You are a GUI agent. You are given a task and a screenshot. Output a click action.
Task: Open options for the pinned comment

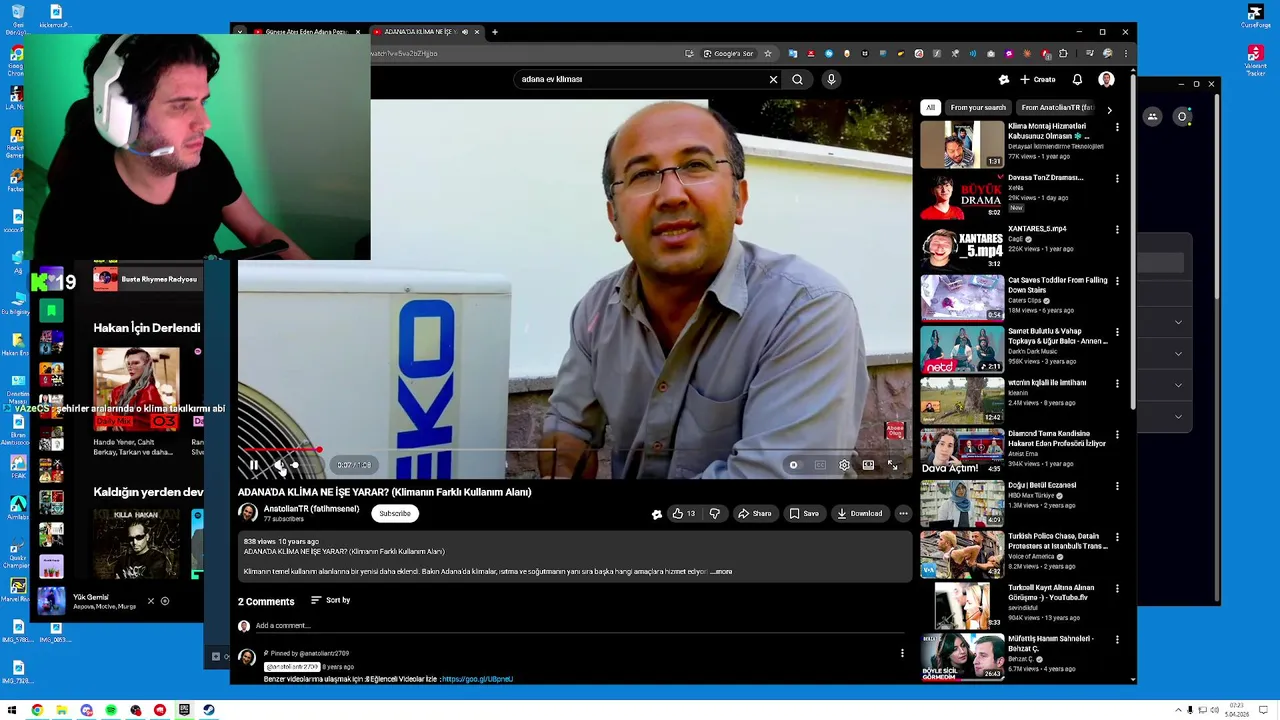tap(902, 653)
